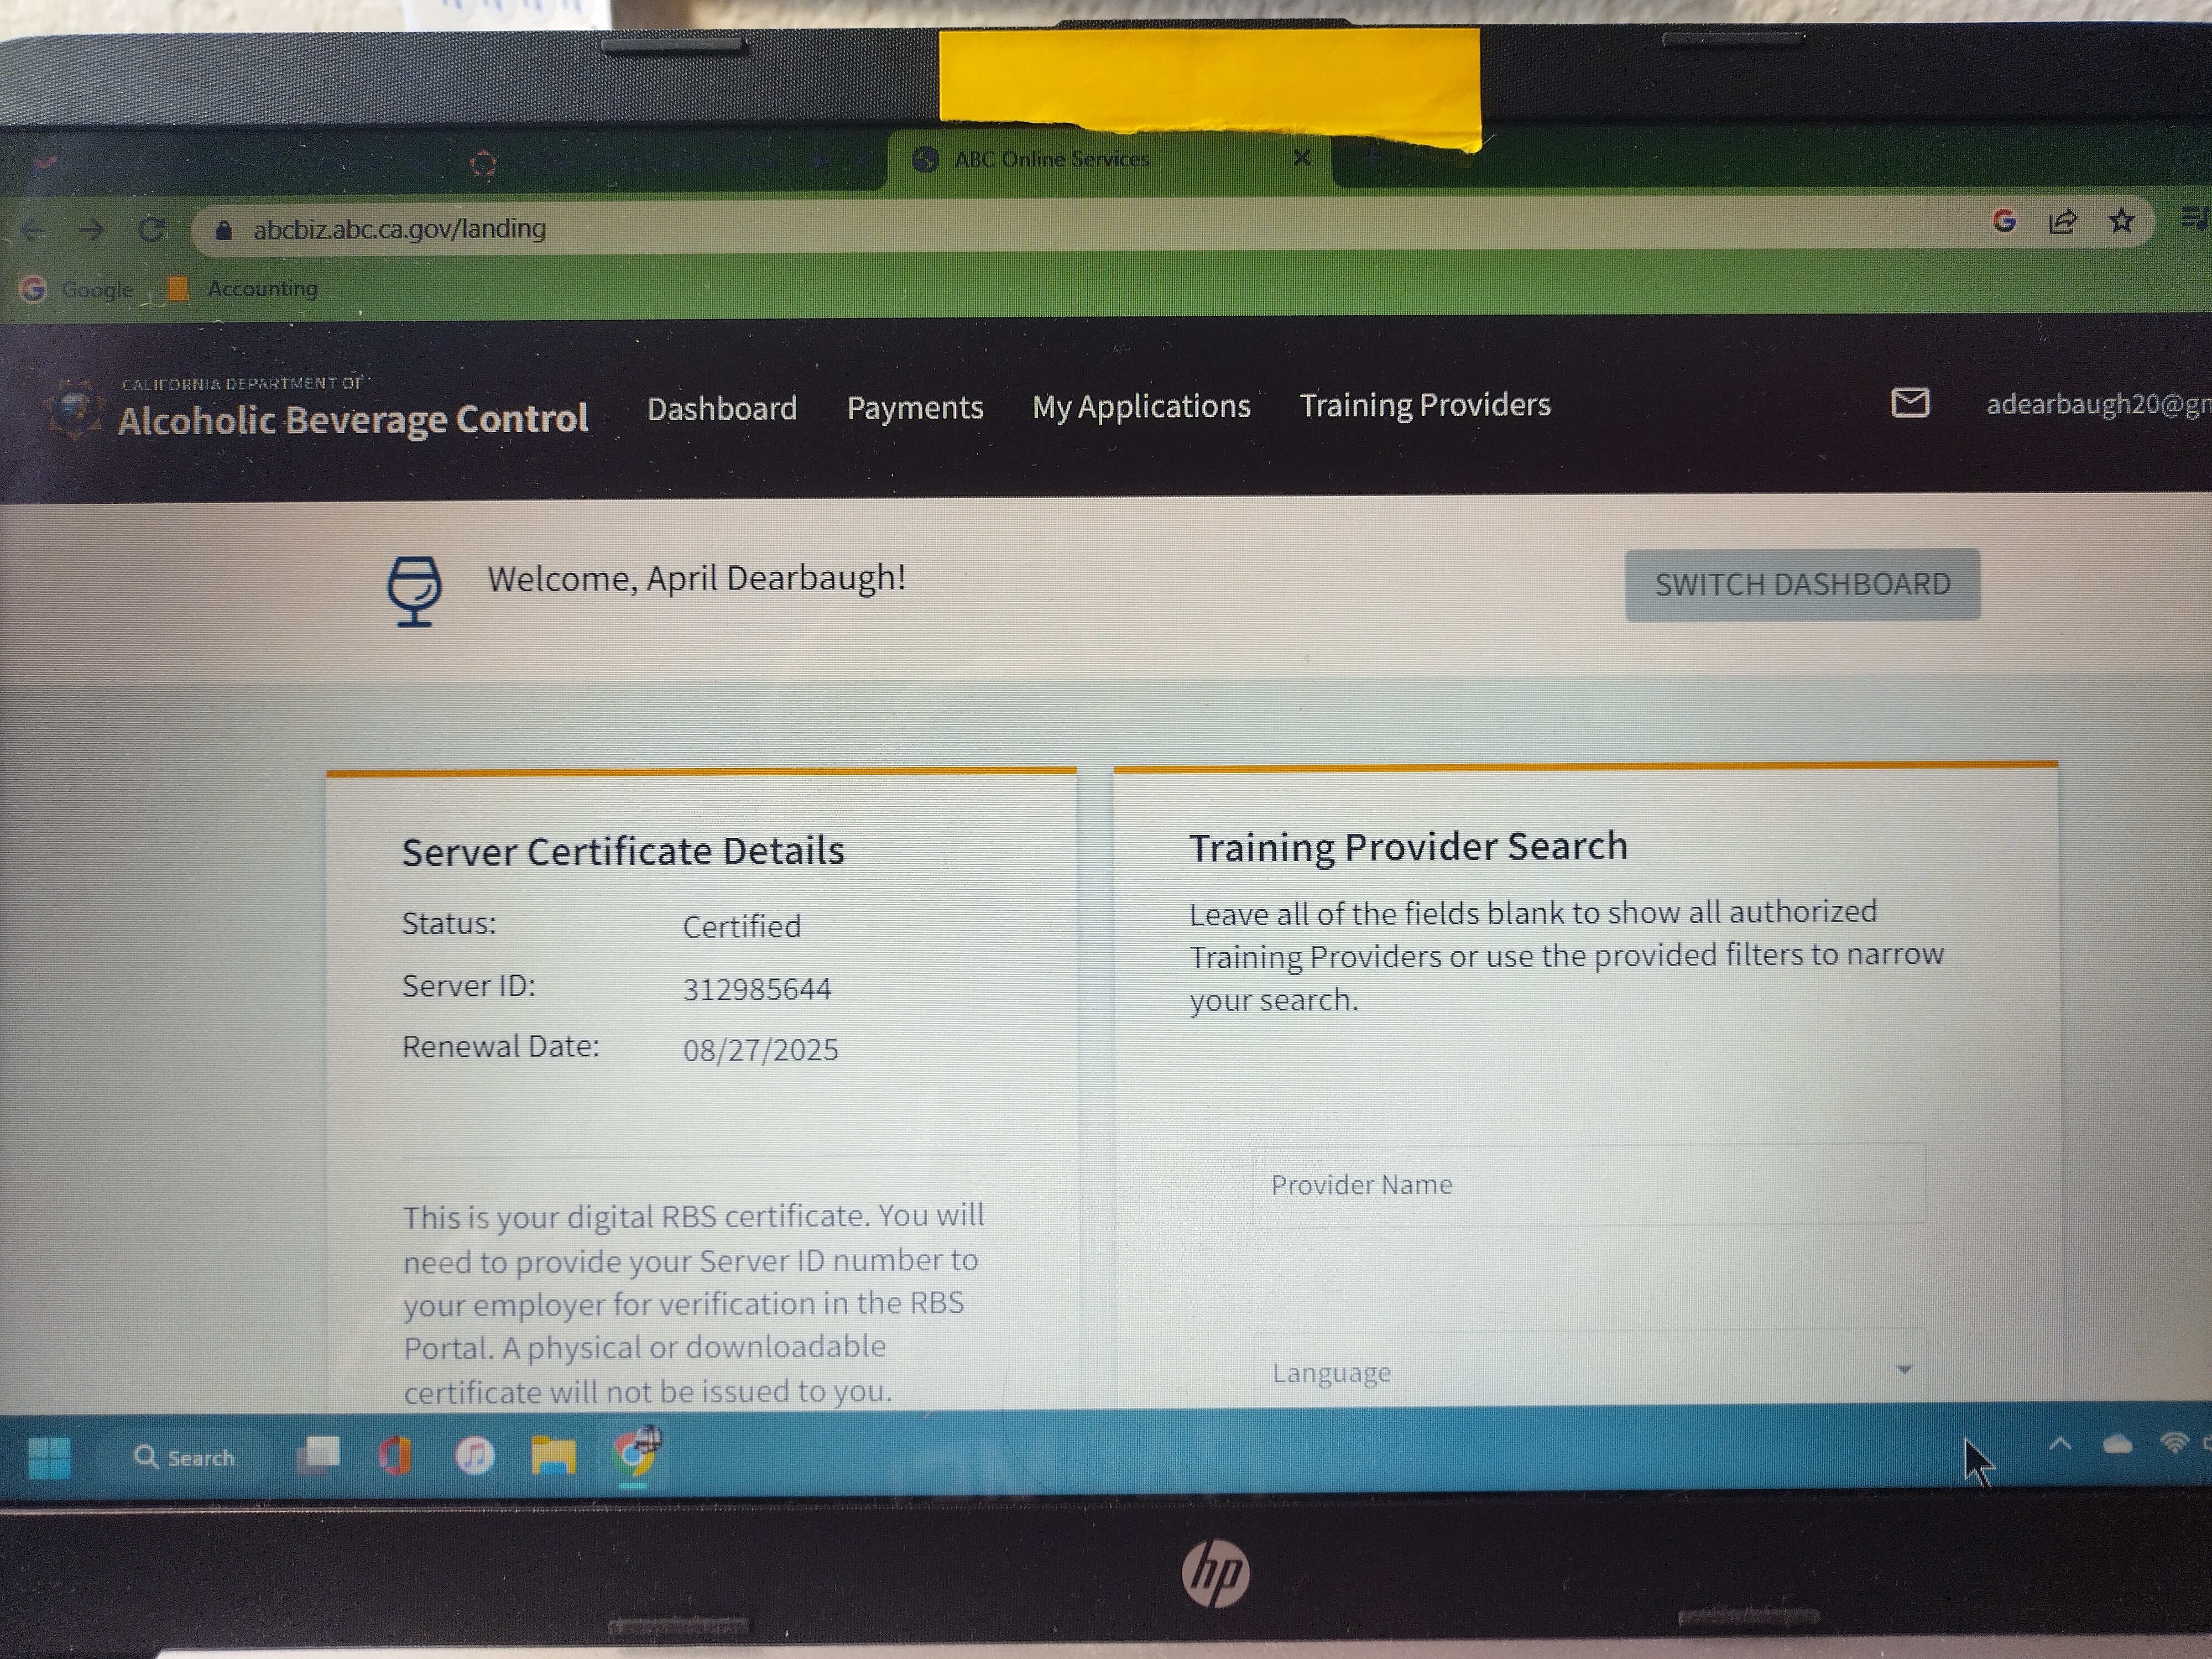Viewport: 2212px width, 1659px height.
Task: Expand the Language dropdown
Action: 1590,1371
